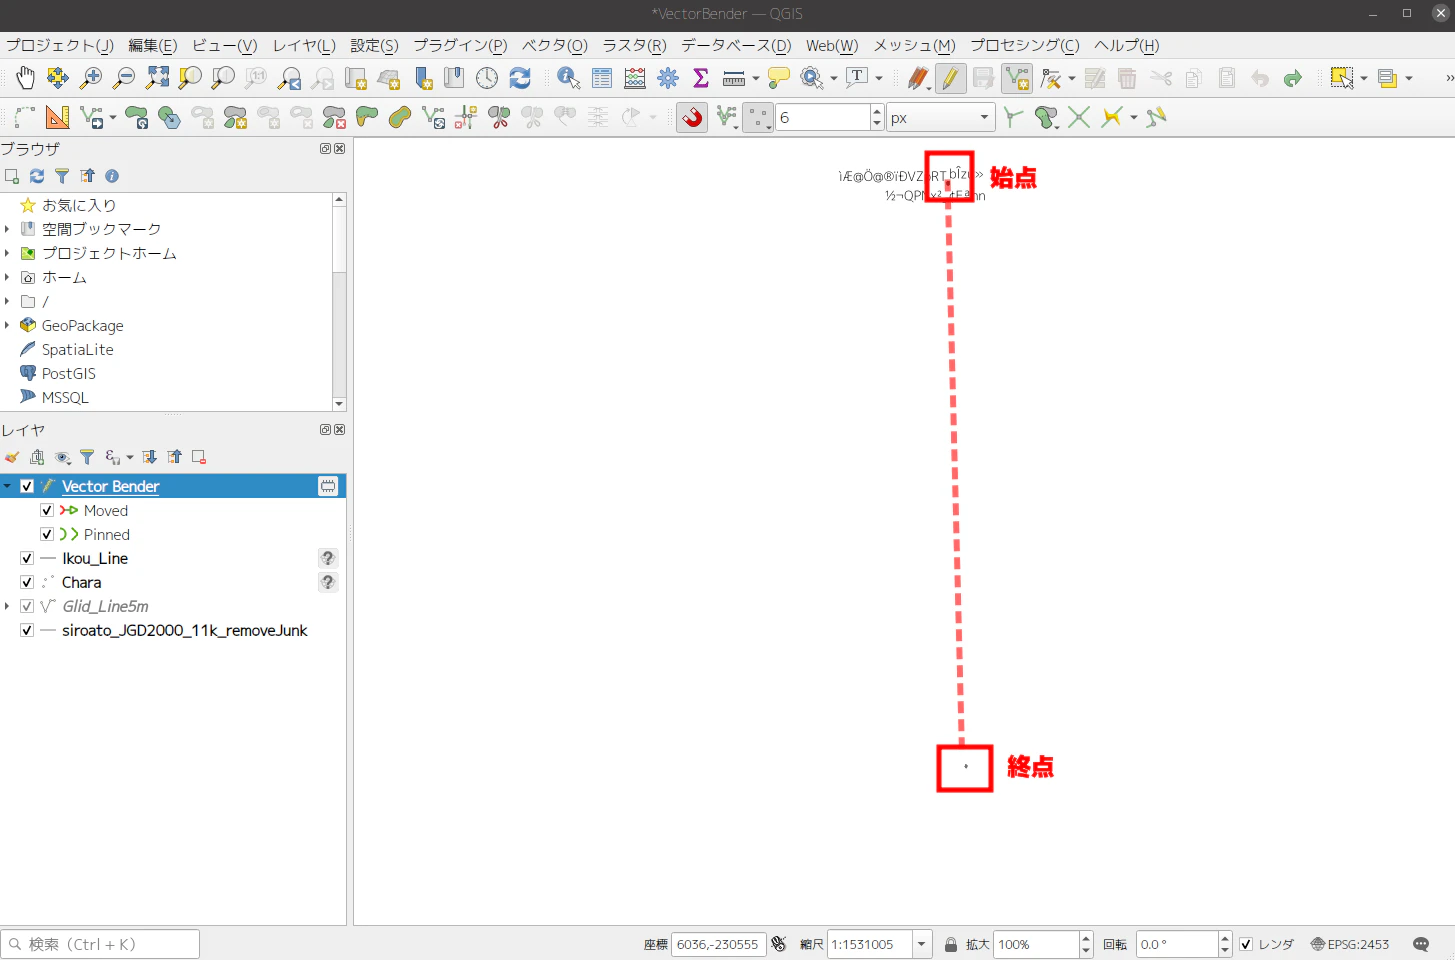Open the New Spatial Bookmark icon
Viewport: 1455px width, 960px height.
click(423, 78)
